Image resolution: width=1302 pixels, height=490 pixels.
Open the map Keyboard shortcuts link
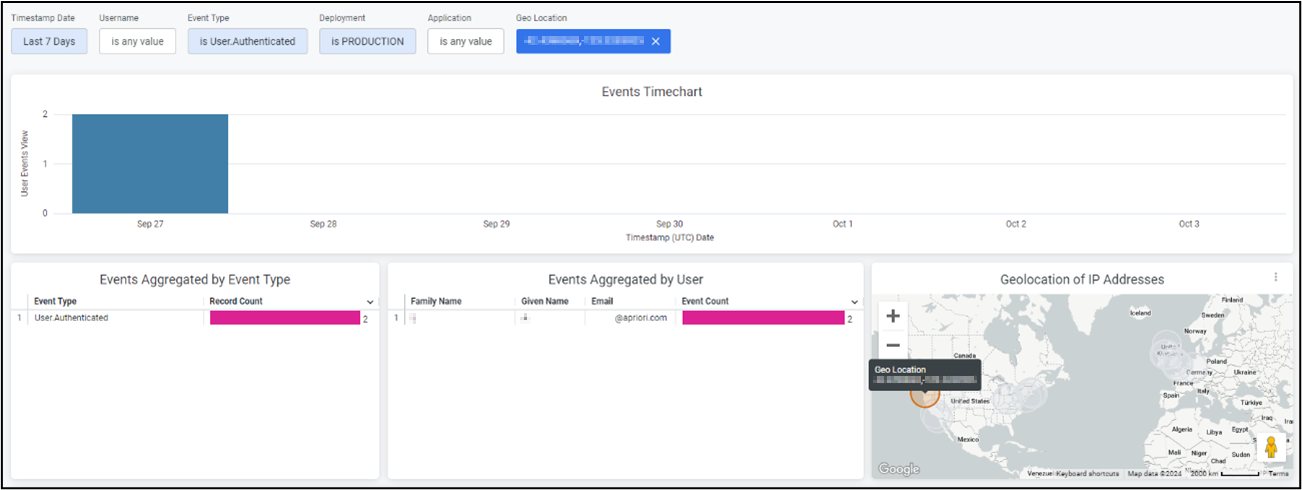coord(1087,474)
